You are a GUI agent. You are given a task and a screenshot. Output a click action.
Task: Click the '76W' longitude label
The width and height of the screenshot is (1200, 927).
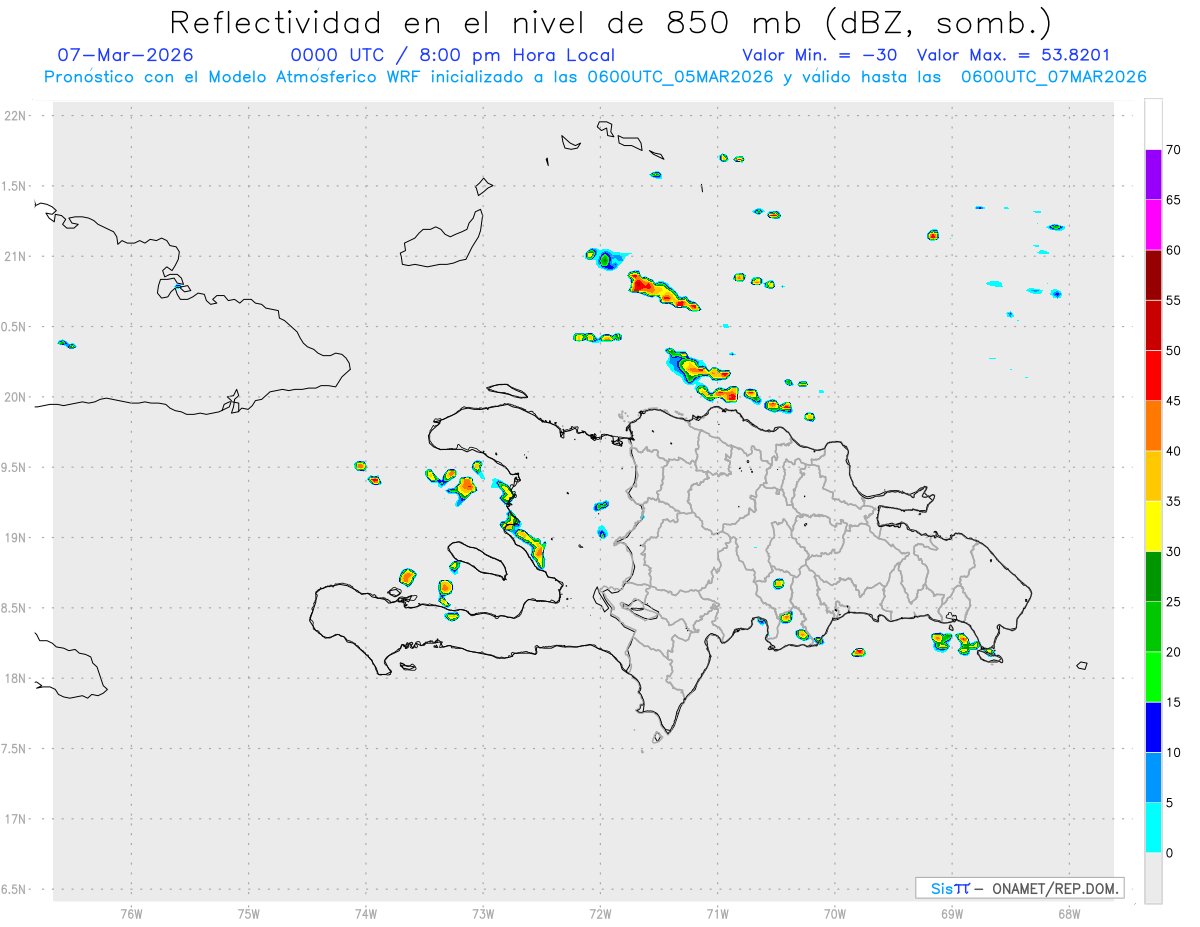click(x=131, y=912)
